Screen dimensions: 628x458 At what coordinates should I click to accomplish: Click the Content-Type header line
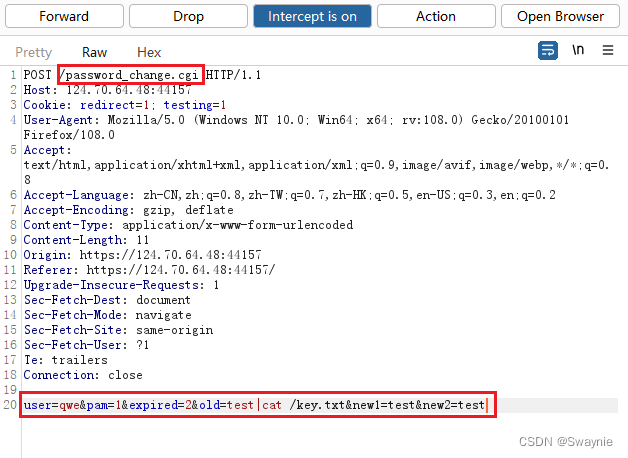point(188,225)
